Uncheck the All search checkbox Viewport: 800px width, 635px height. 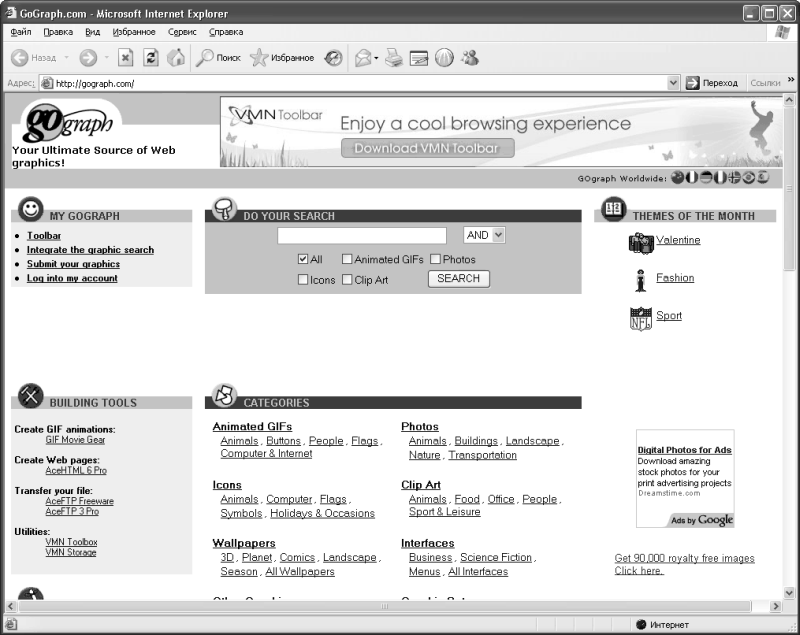(x=303, y=260)
